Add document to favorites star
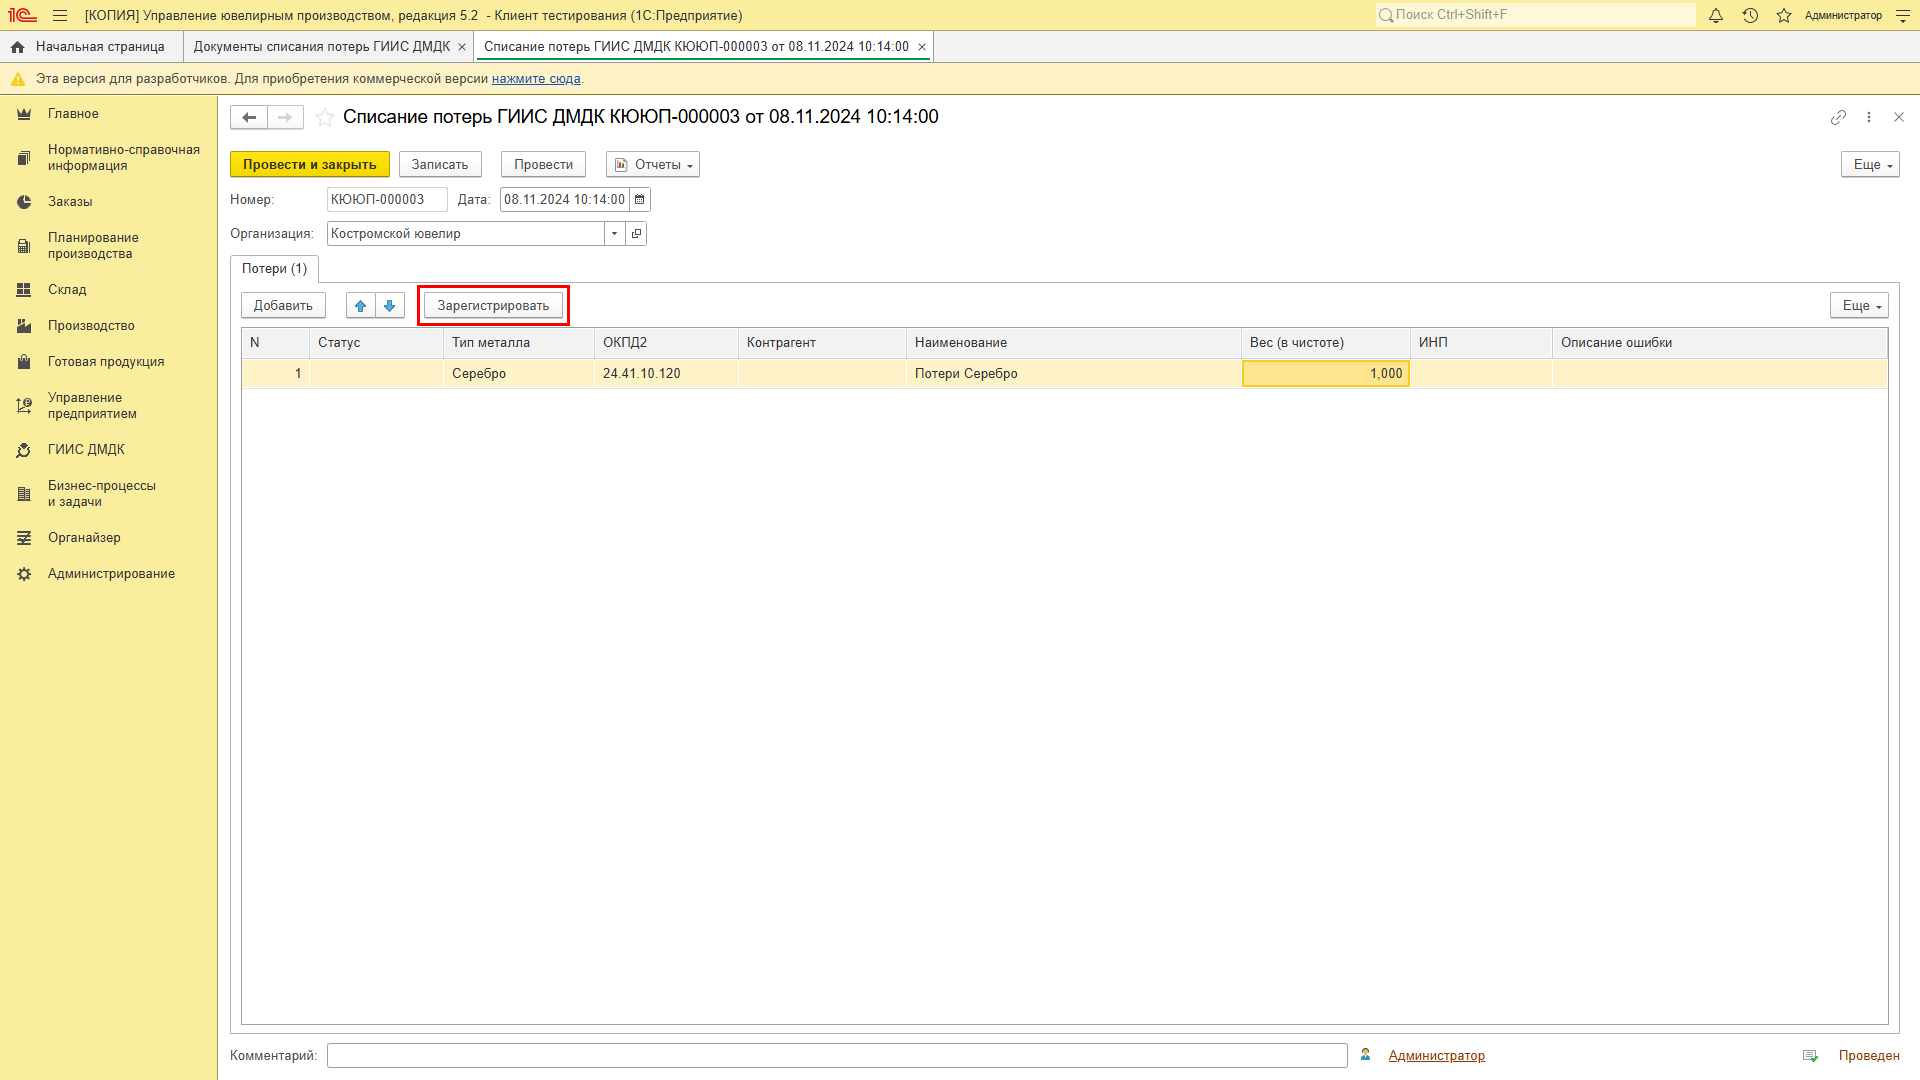The height and width of the screenshot is (1080, 1920). click(325, 117)
